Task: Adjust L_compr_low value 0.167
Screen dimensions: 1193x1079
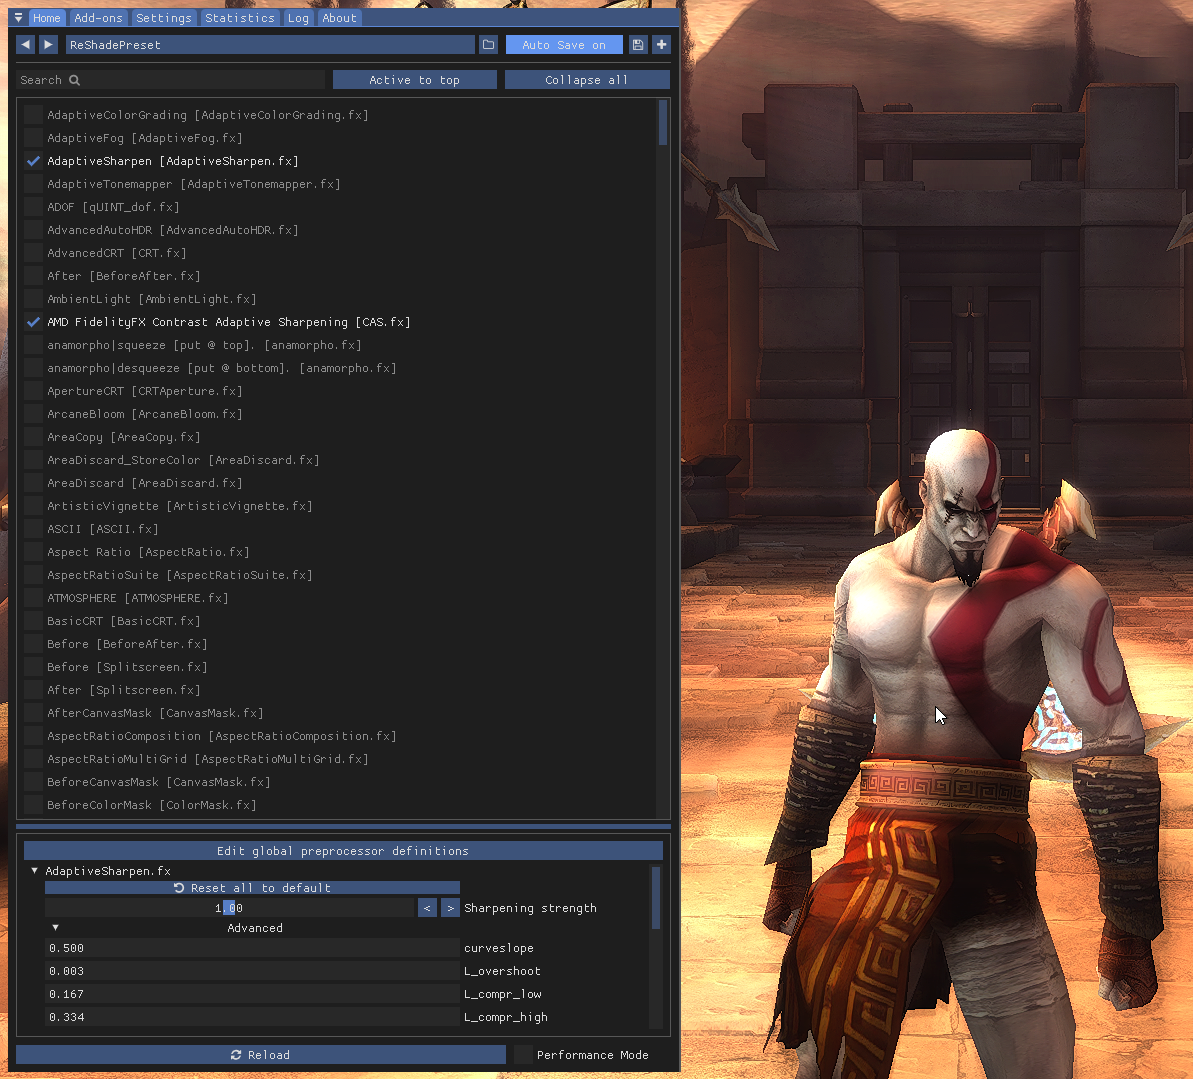Action: 252,994
